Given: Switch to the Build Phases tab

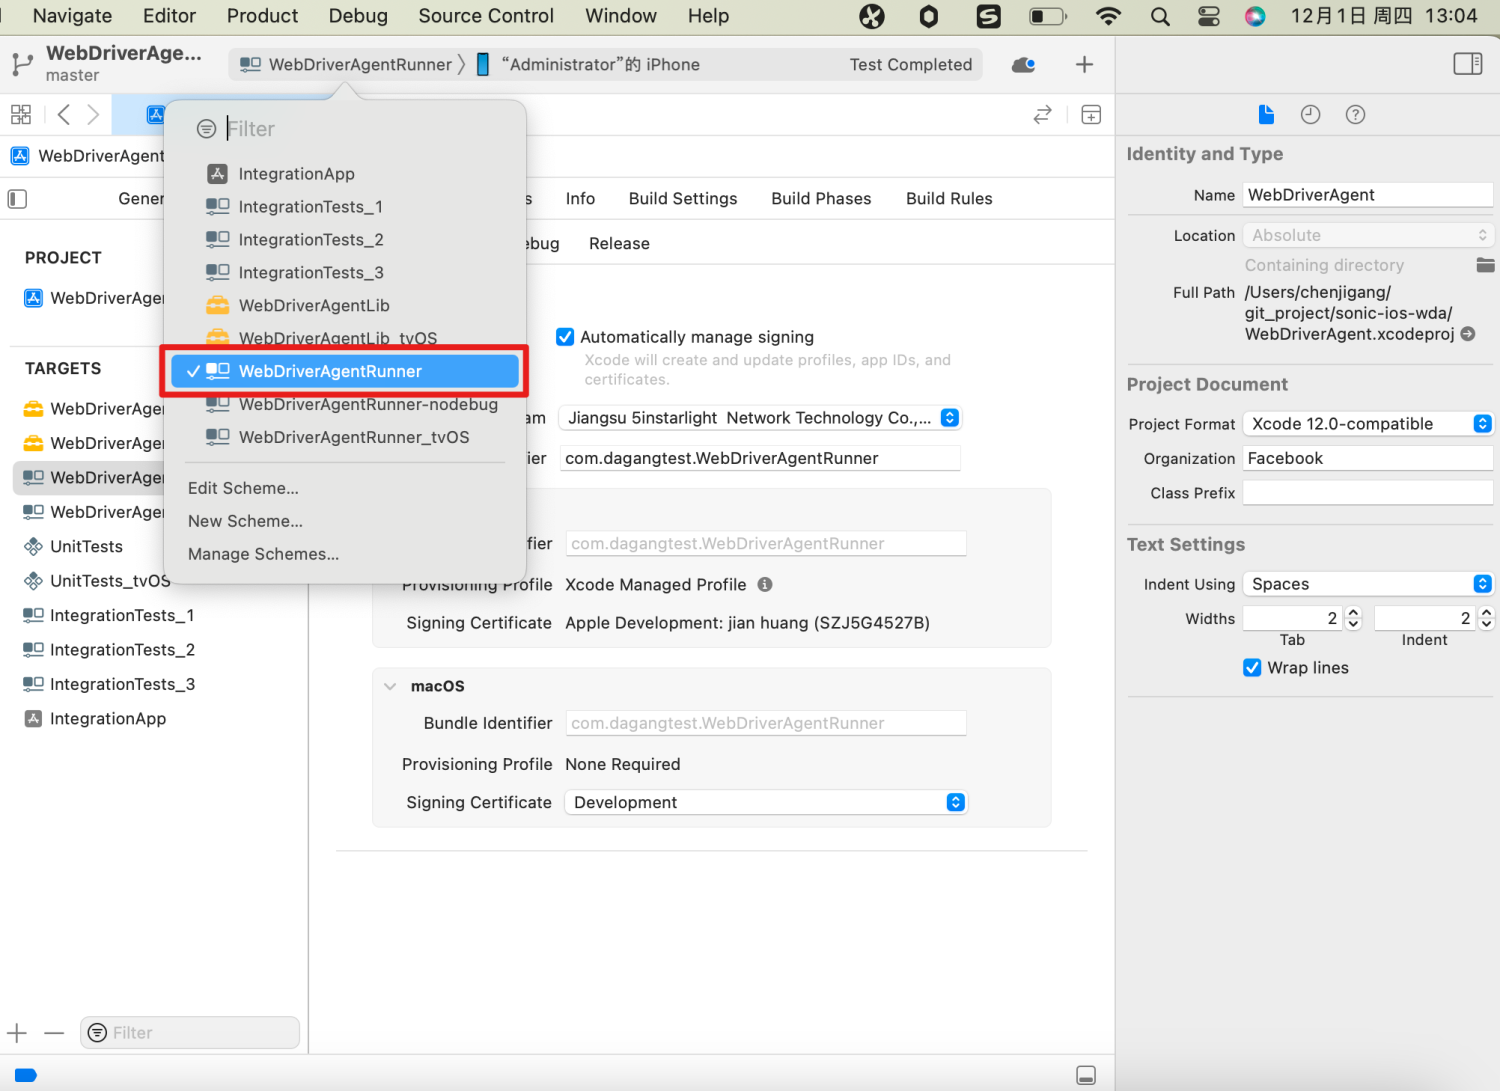Looking at the screenshot, I should point(821,199).
